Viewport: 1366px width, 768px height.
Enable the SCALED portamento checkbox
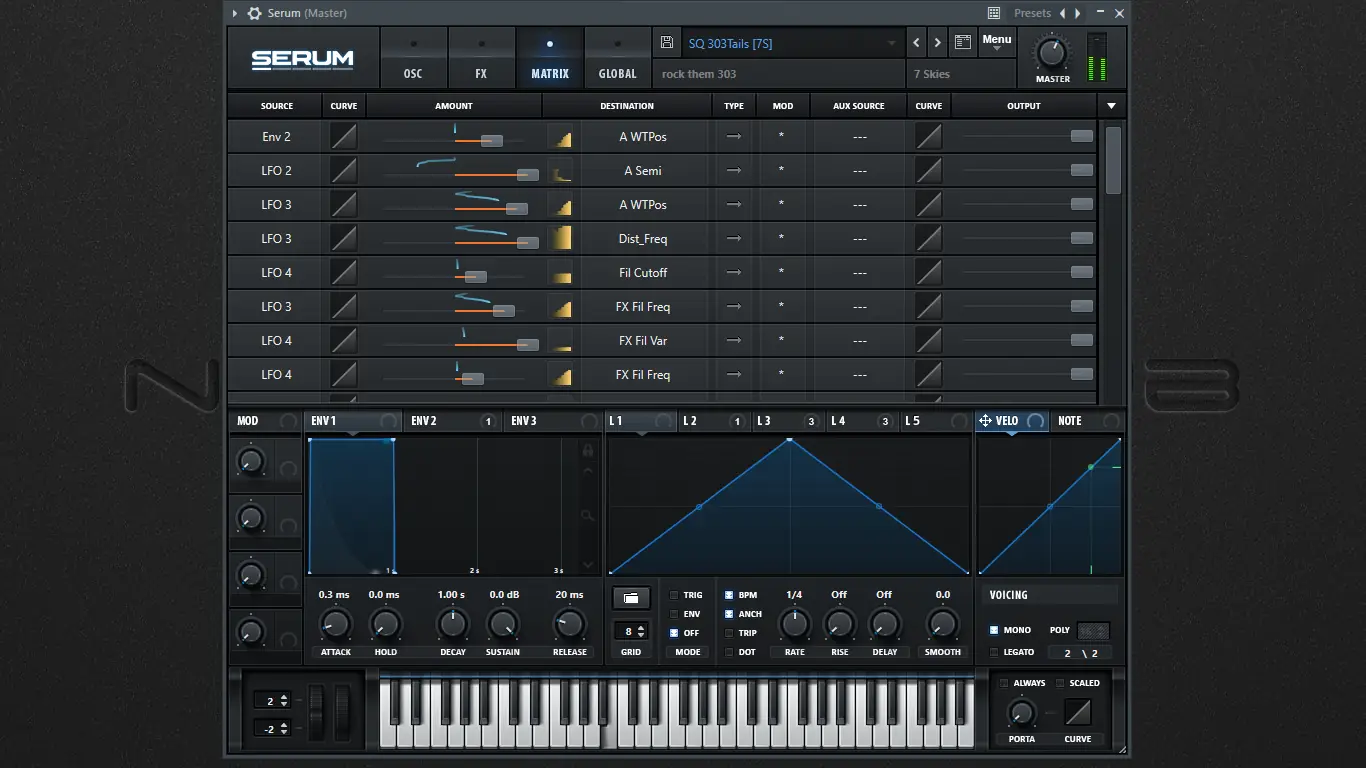1061,683
